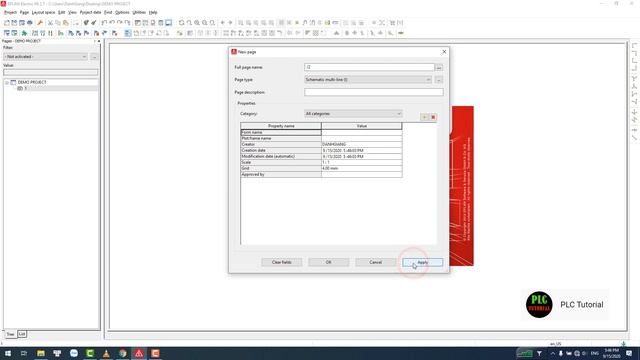Viewport: 640px width, 360px height.
Task: Click the browse button beside Page type
Action: pos(439,80)
